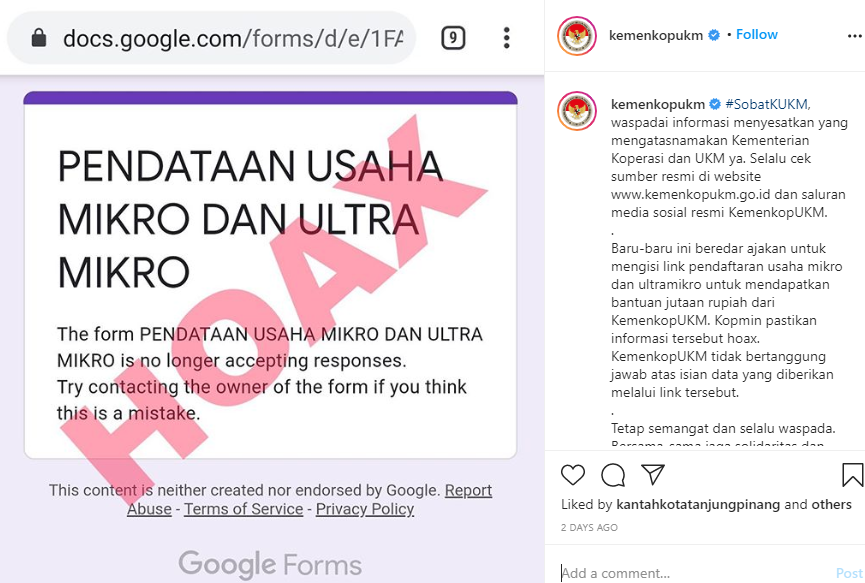Open the Terms of Service link
The width and height of the screenshot is (865, 583).
point(244,509)
